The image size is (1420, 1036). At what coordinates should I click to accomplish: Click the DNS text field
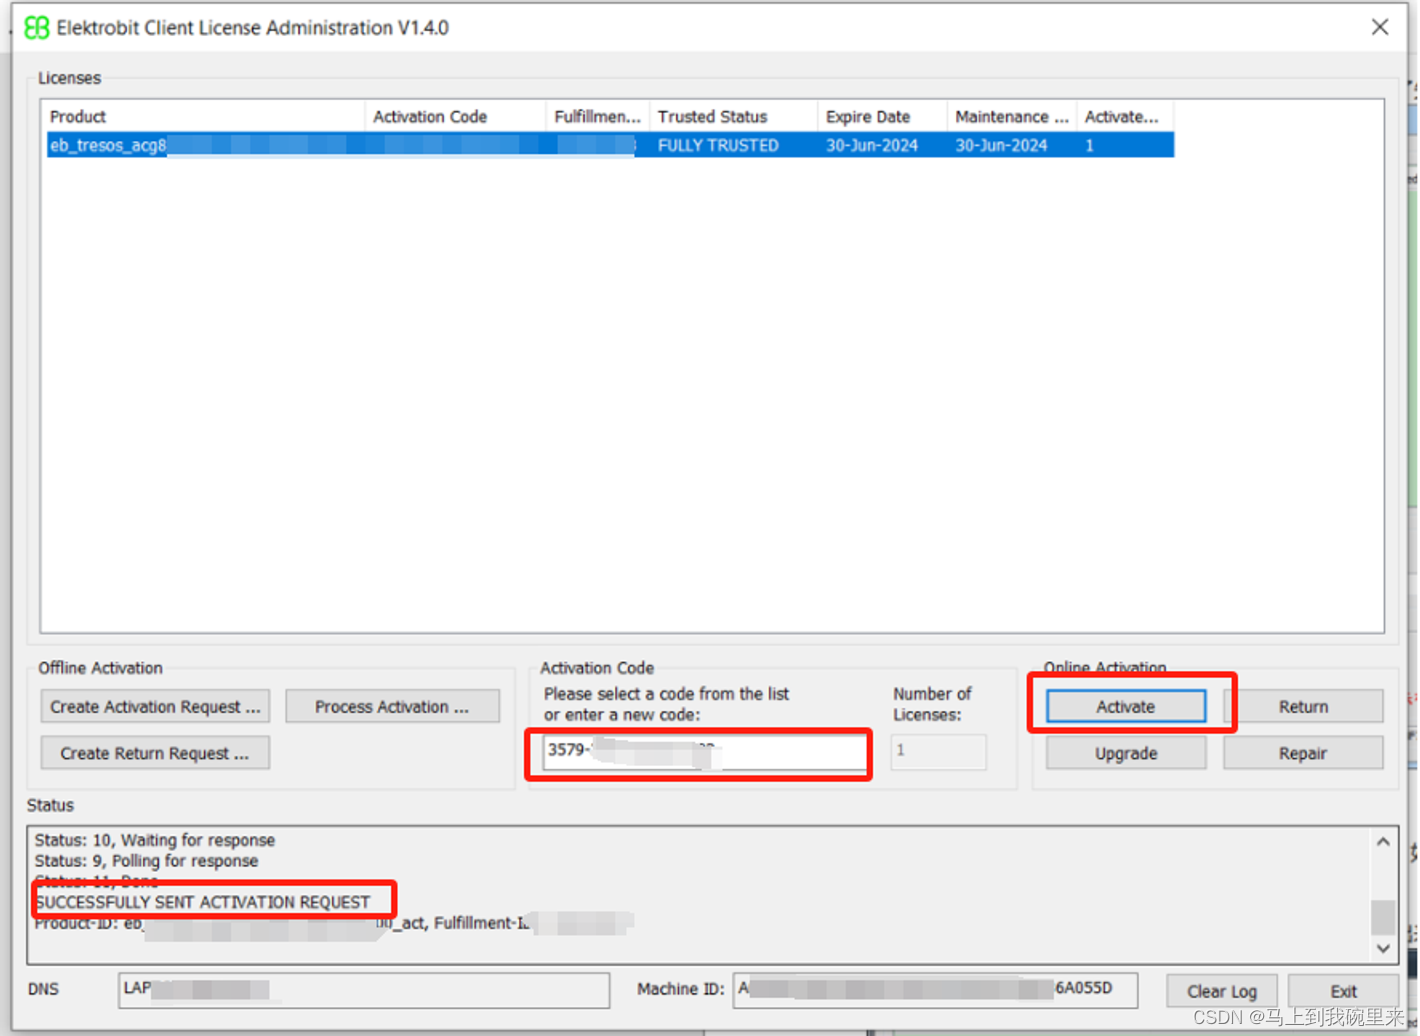[364, 990]
